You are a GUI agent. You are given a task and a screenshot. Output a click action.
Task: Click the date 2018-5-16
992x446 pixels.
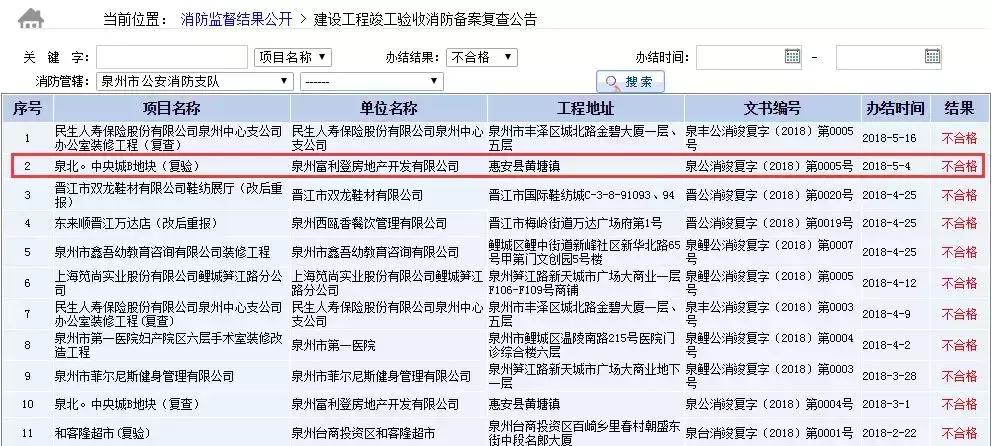[x=889, y=138]
